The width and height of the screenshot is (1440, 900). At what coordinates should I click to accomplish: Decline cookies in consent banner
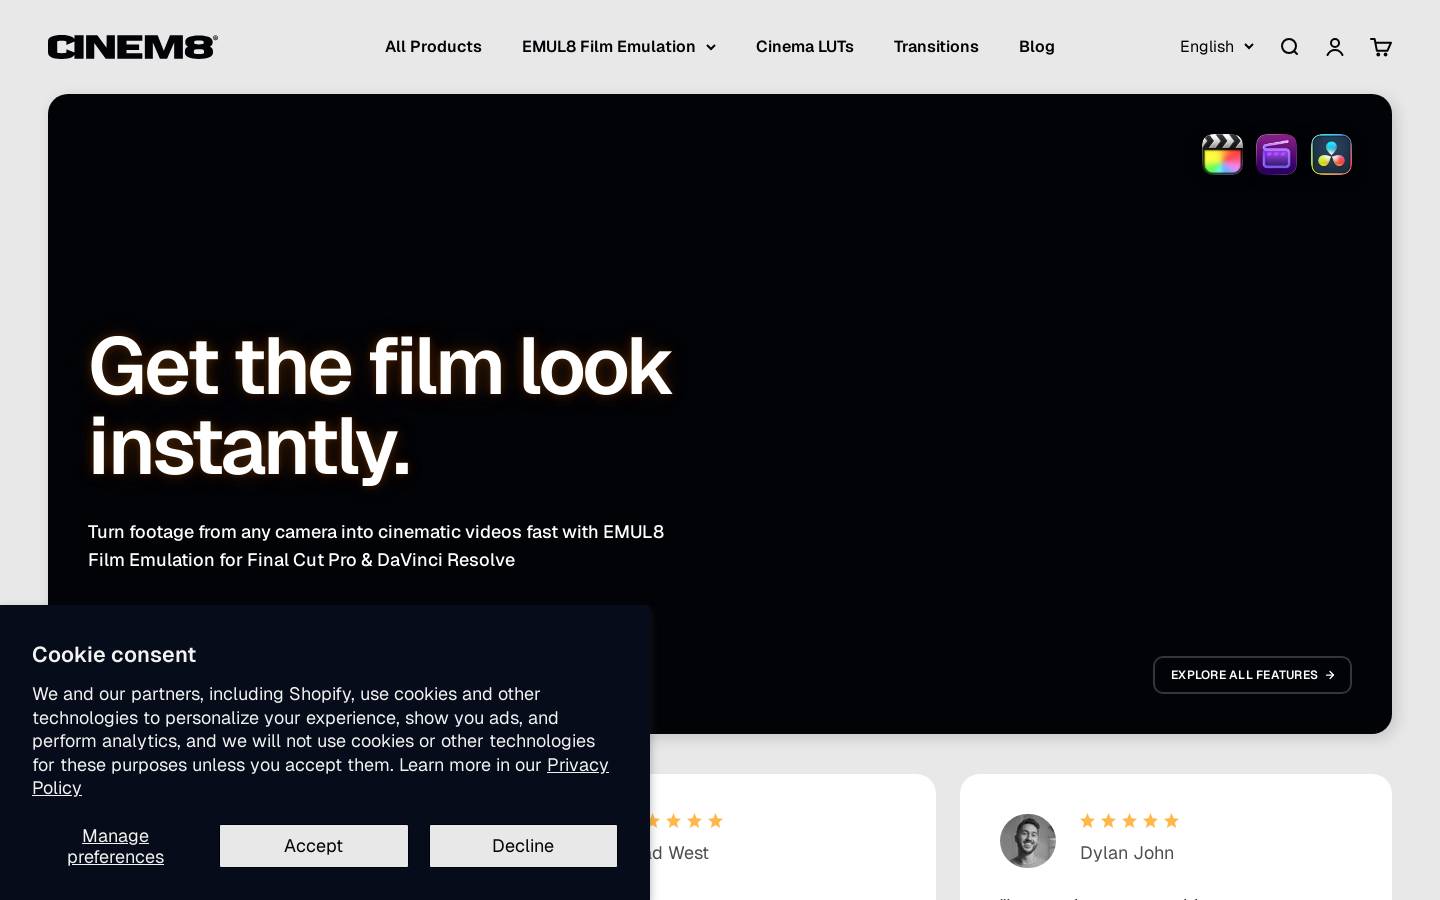(523, 846)
